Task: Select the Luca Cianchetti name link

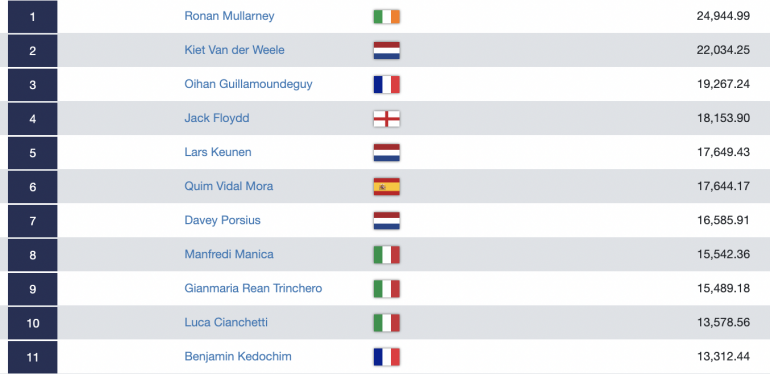Action: click(x=226, y=322)
